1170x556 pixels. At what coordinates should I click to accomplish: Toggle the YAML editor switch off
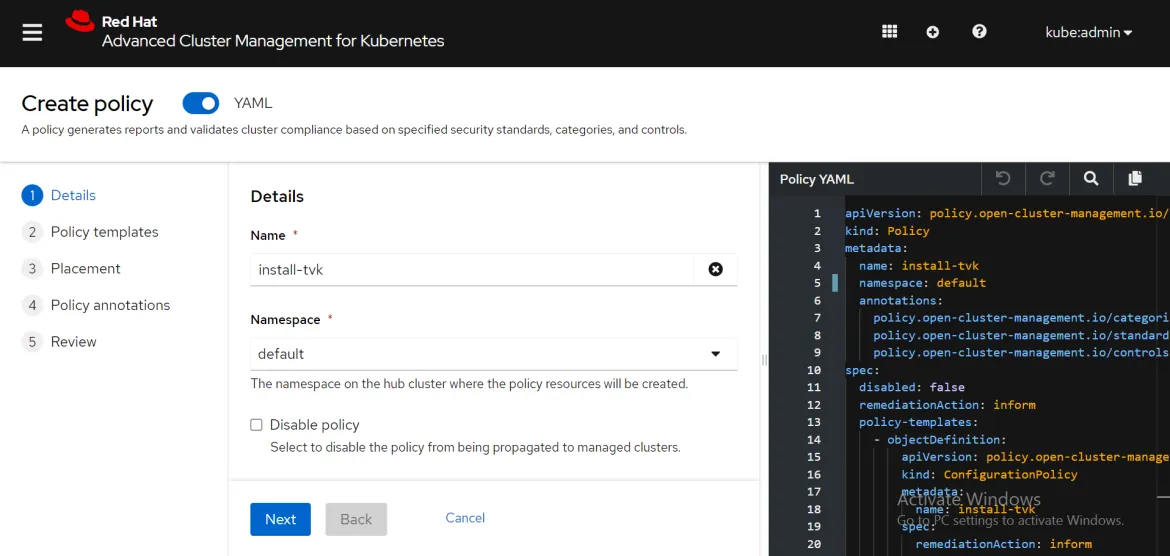201,103
